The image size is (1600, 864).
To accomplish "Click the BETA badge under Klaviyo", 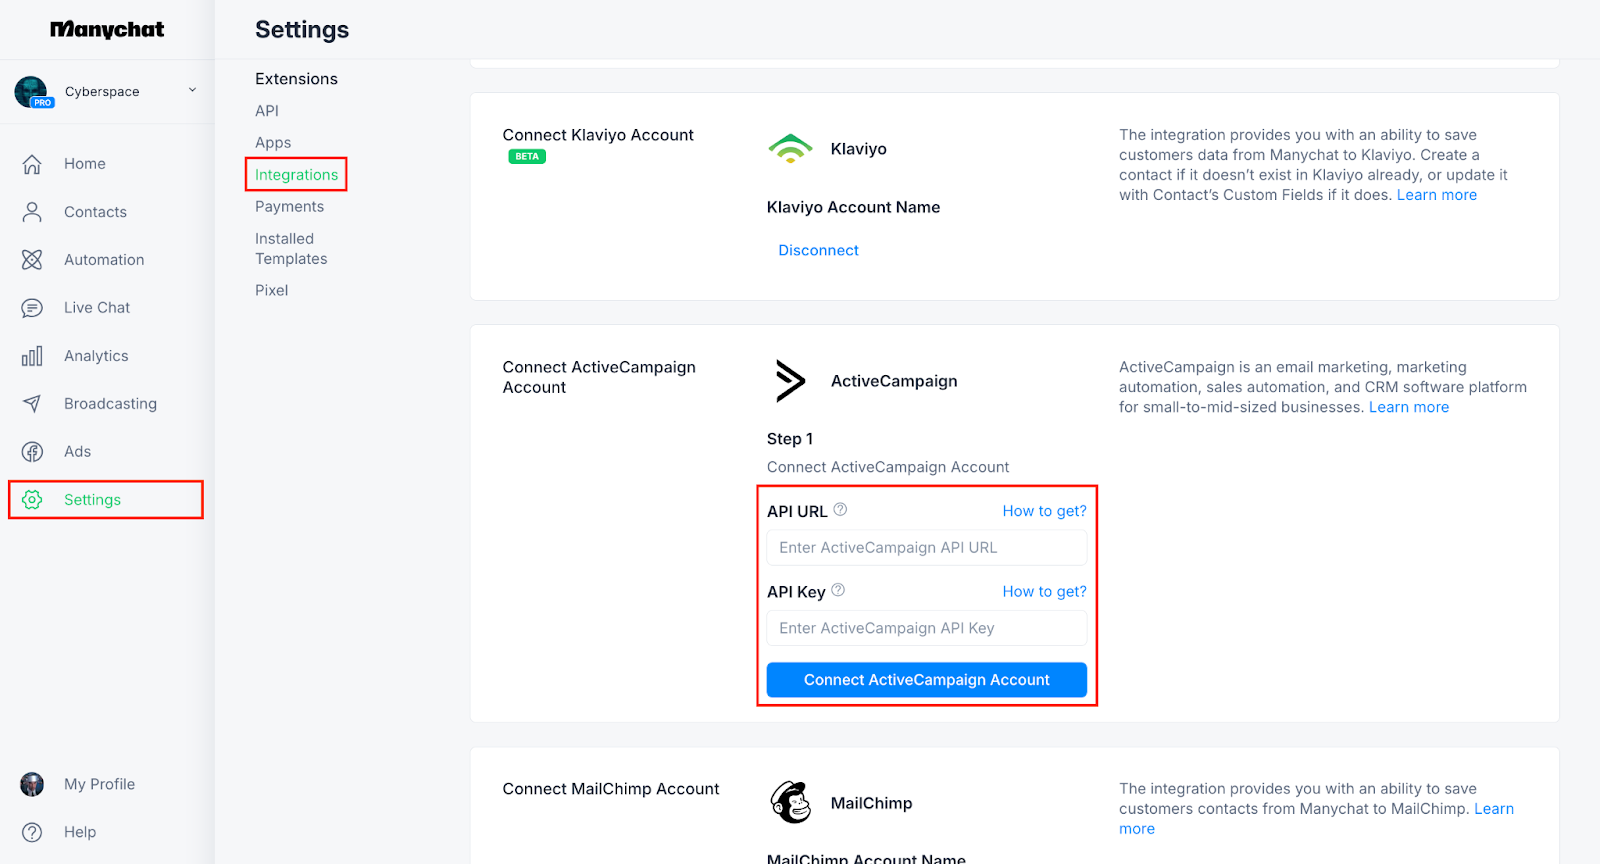I will pyautogui.click(x=527, y=157).
